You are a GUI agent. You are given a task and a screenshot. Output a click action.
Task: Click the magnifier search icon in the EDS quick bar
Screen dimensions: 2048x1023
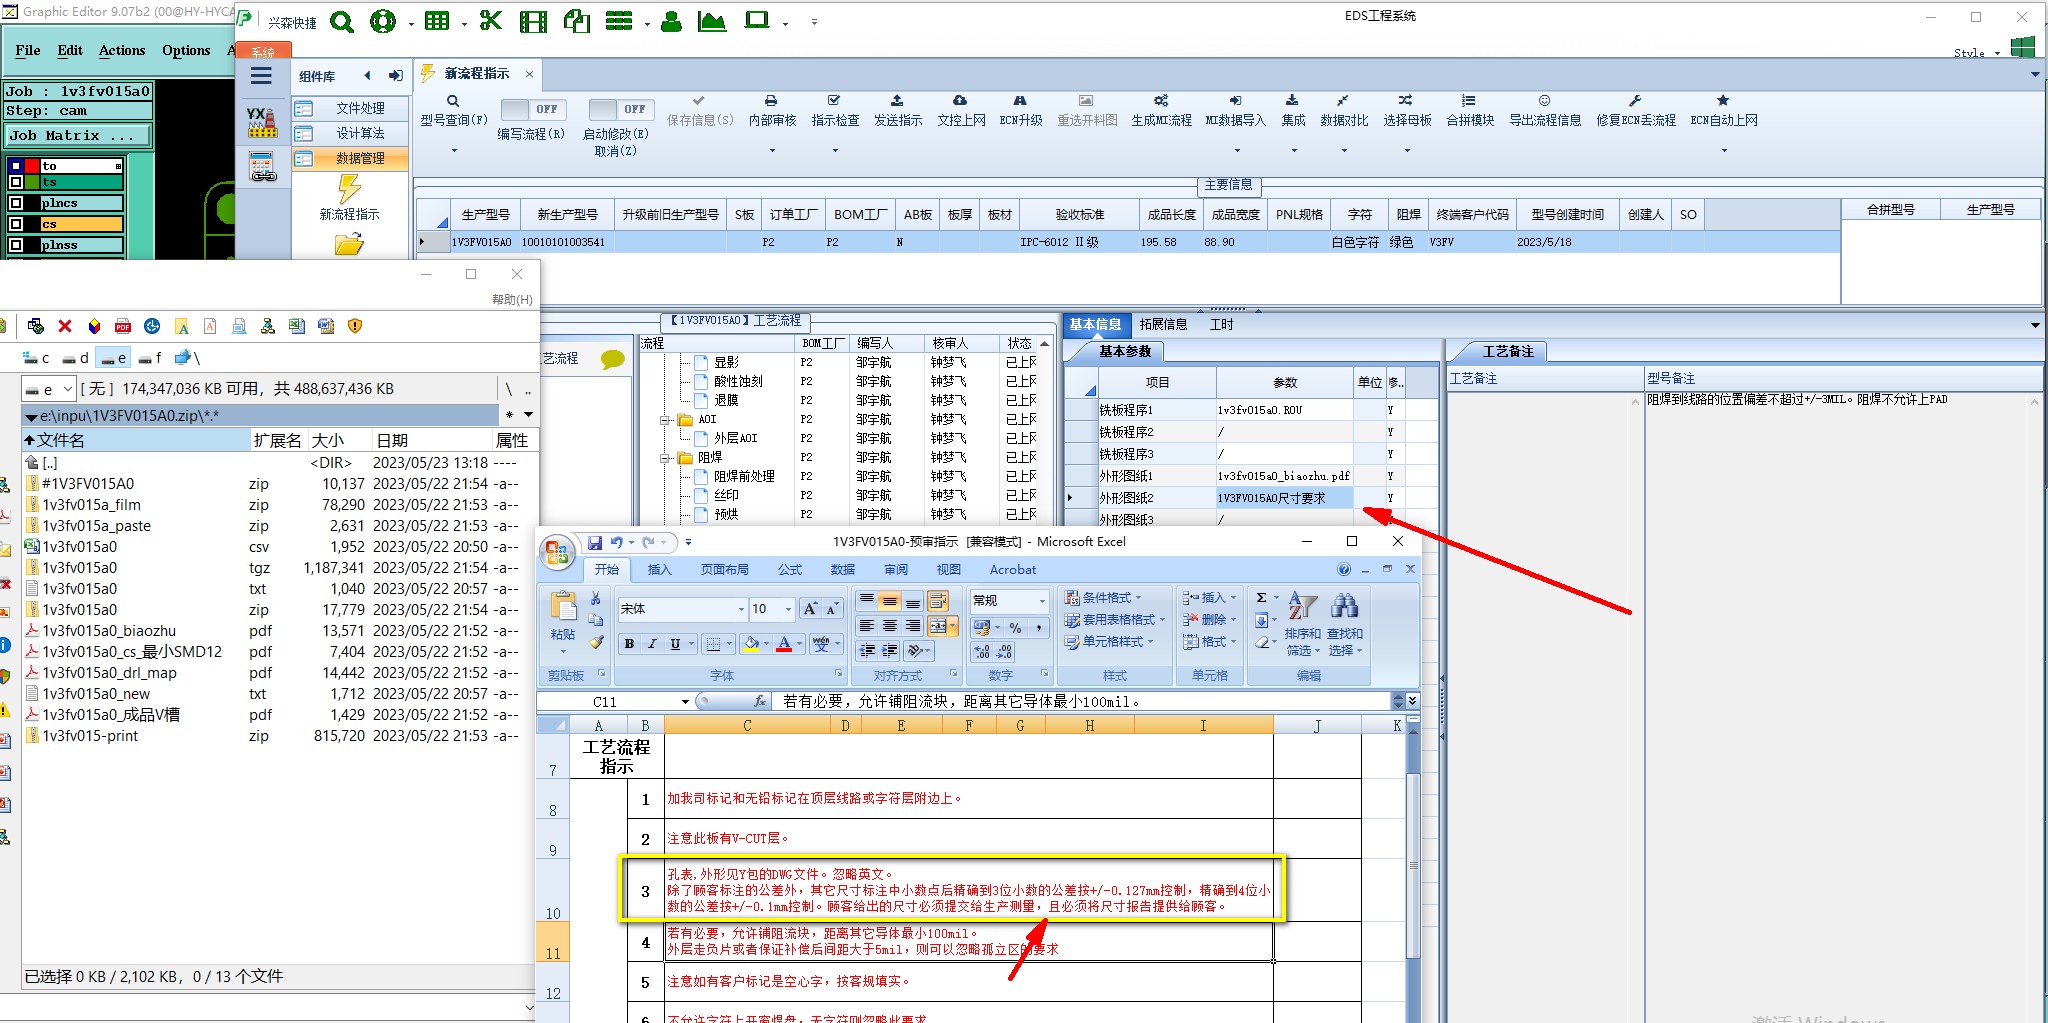tap(342, 22)
